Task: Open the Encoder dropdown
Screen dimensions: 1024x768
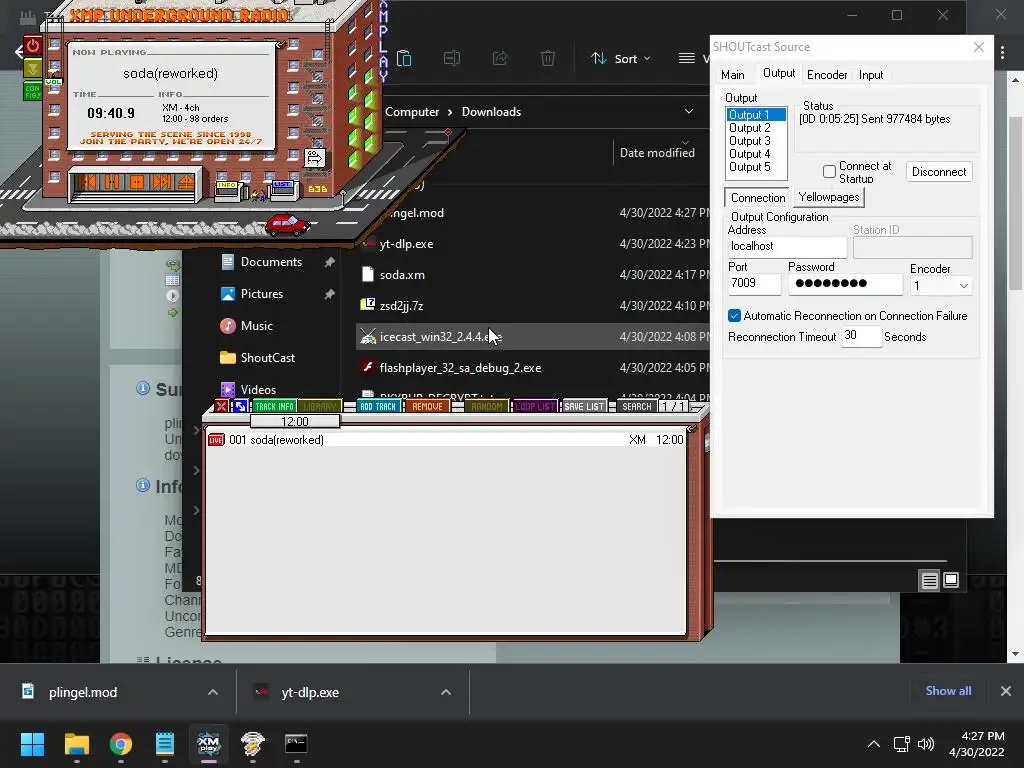Action: [940, 286]
